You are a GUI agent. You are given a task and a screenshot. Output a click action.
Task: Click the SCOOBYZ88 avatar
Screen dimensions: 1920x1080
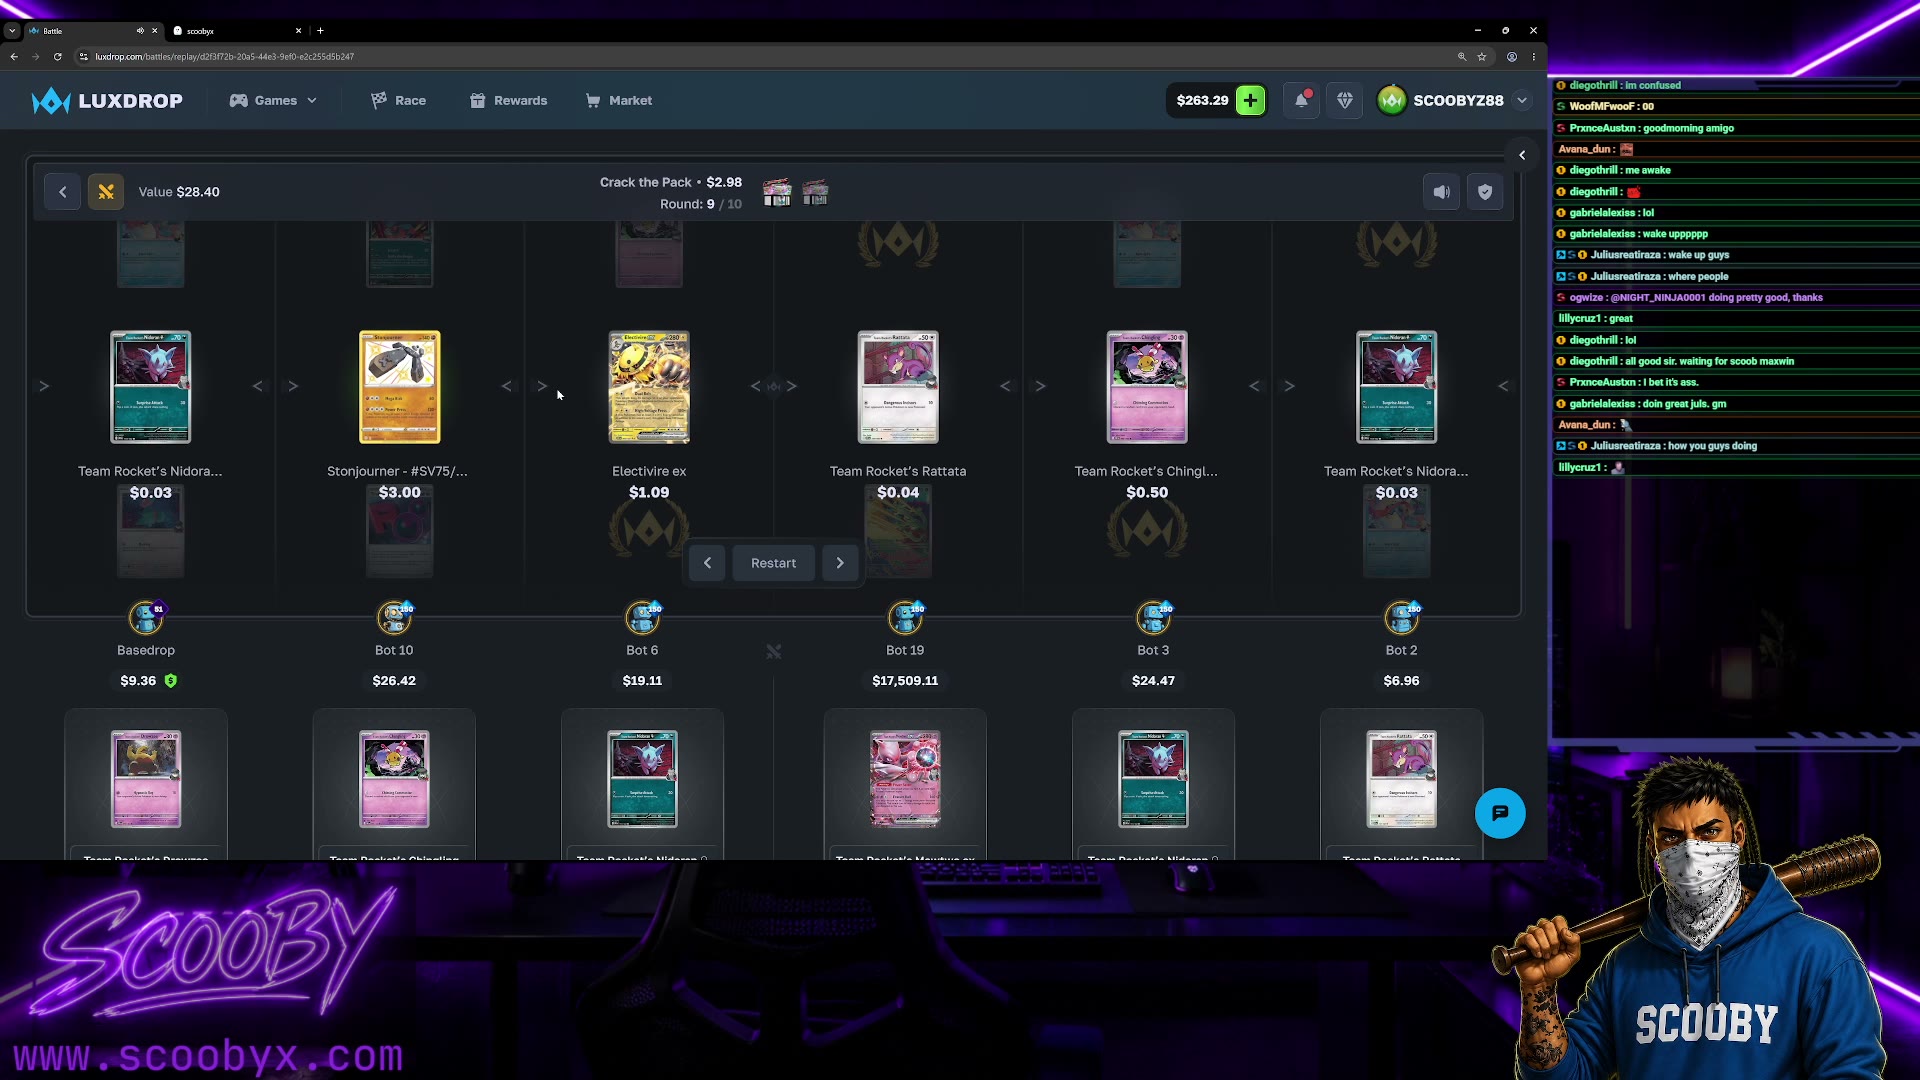point(1391,101)
